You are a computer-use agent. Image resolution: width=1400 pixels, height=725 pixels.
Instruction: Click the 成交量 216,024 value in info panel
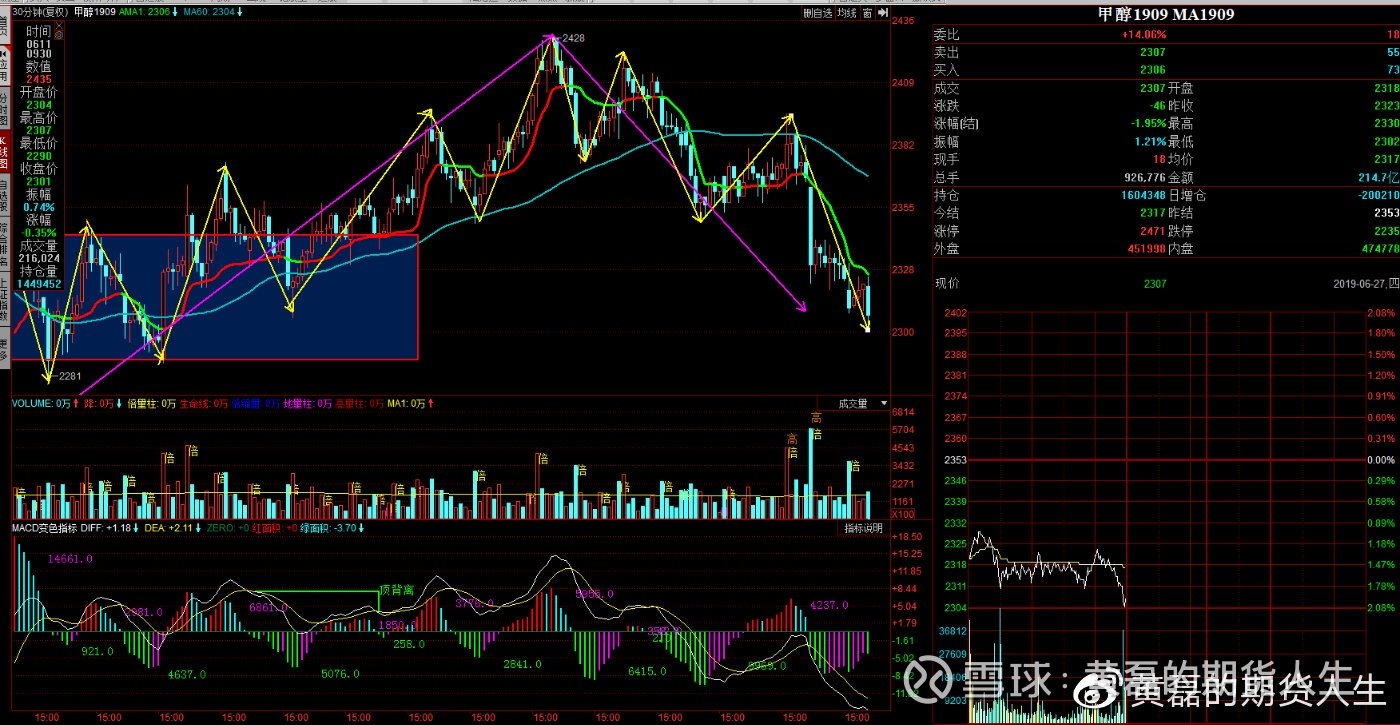pyautogui.click(x=40, y=258)
